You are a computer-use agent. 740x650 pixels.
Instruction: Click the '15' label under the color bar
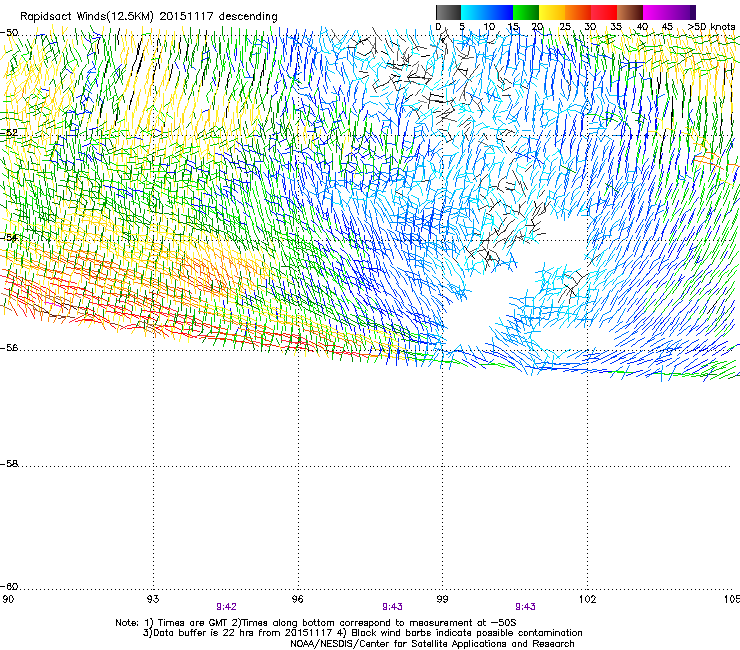coord(513,27)
